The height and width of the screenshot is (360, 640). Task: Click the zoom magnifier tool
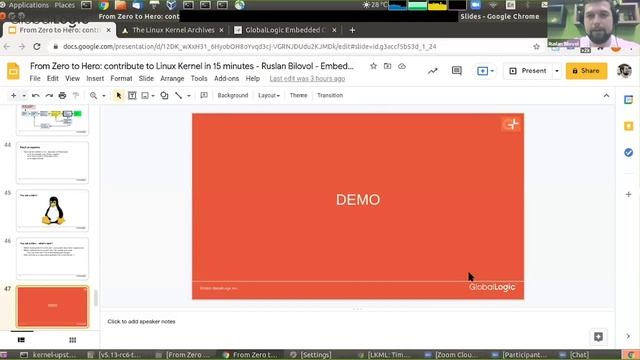pyautogui.click(x=93, y=96)
